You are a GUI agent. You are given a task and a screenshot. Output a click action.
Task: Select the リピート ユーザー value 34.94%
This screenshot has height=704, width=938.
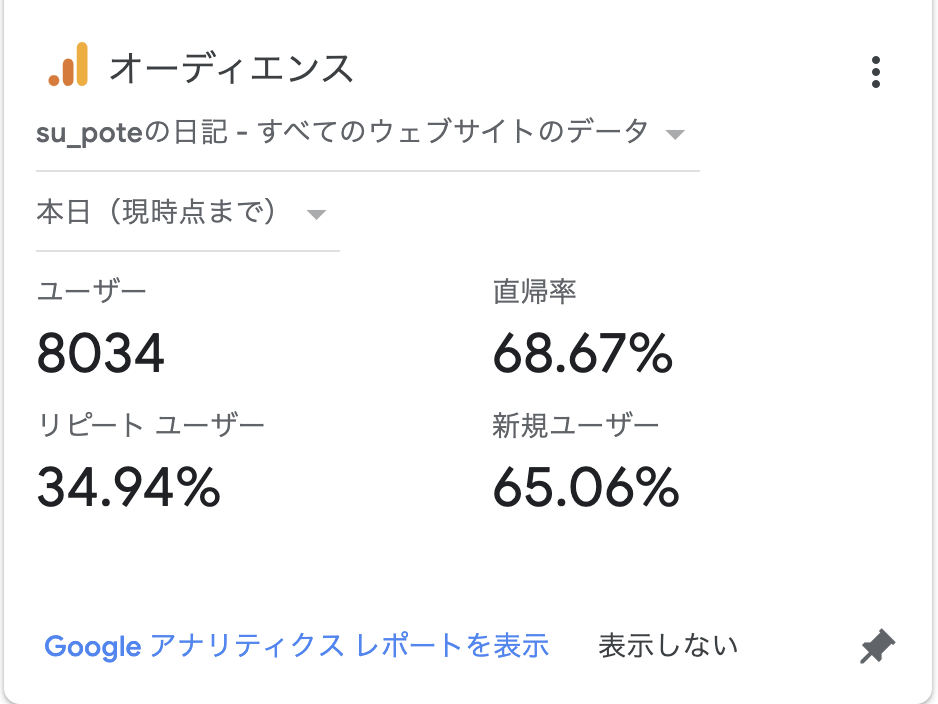[129, 487]
